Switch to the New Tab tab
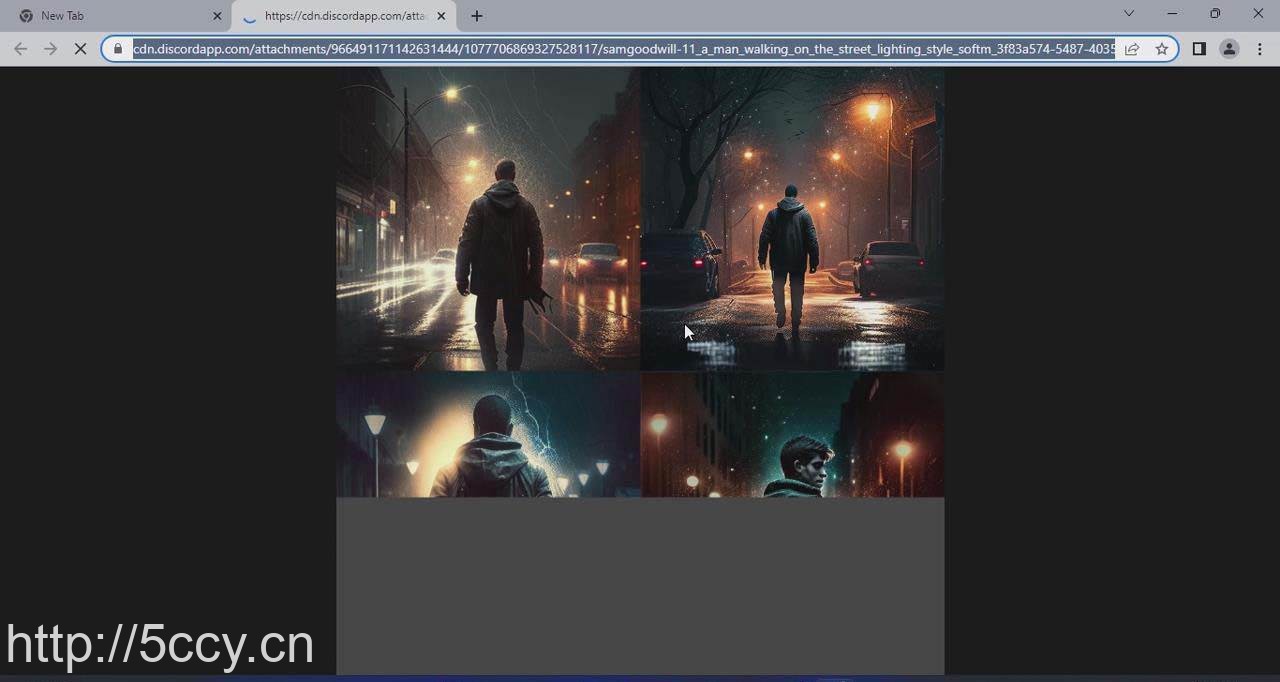 [x=110, y=16]
